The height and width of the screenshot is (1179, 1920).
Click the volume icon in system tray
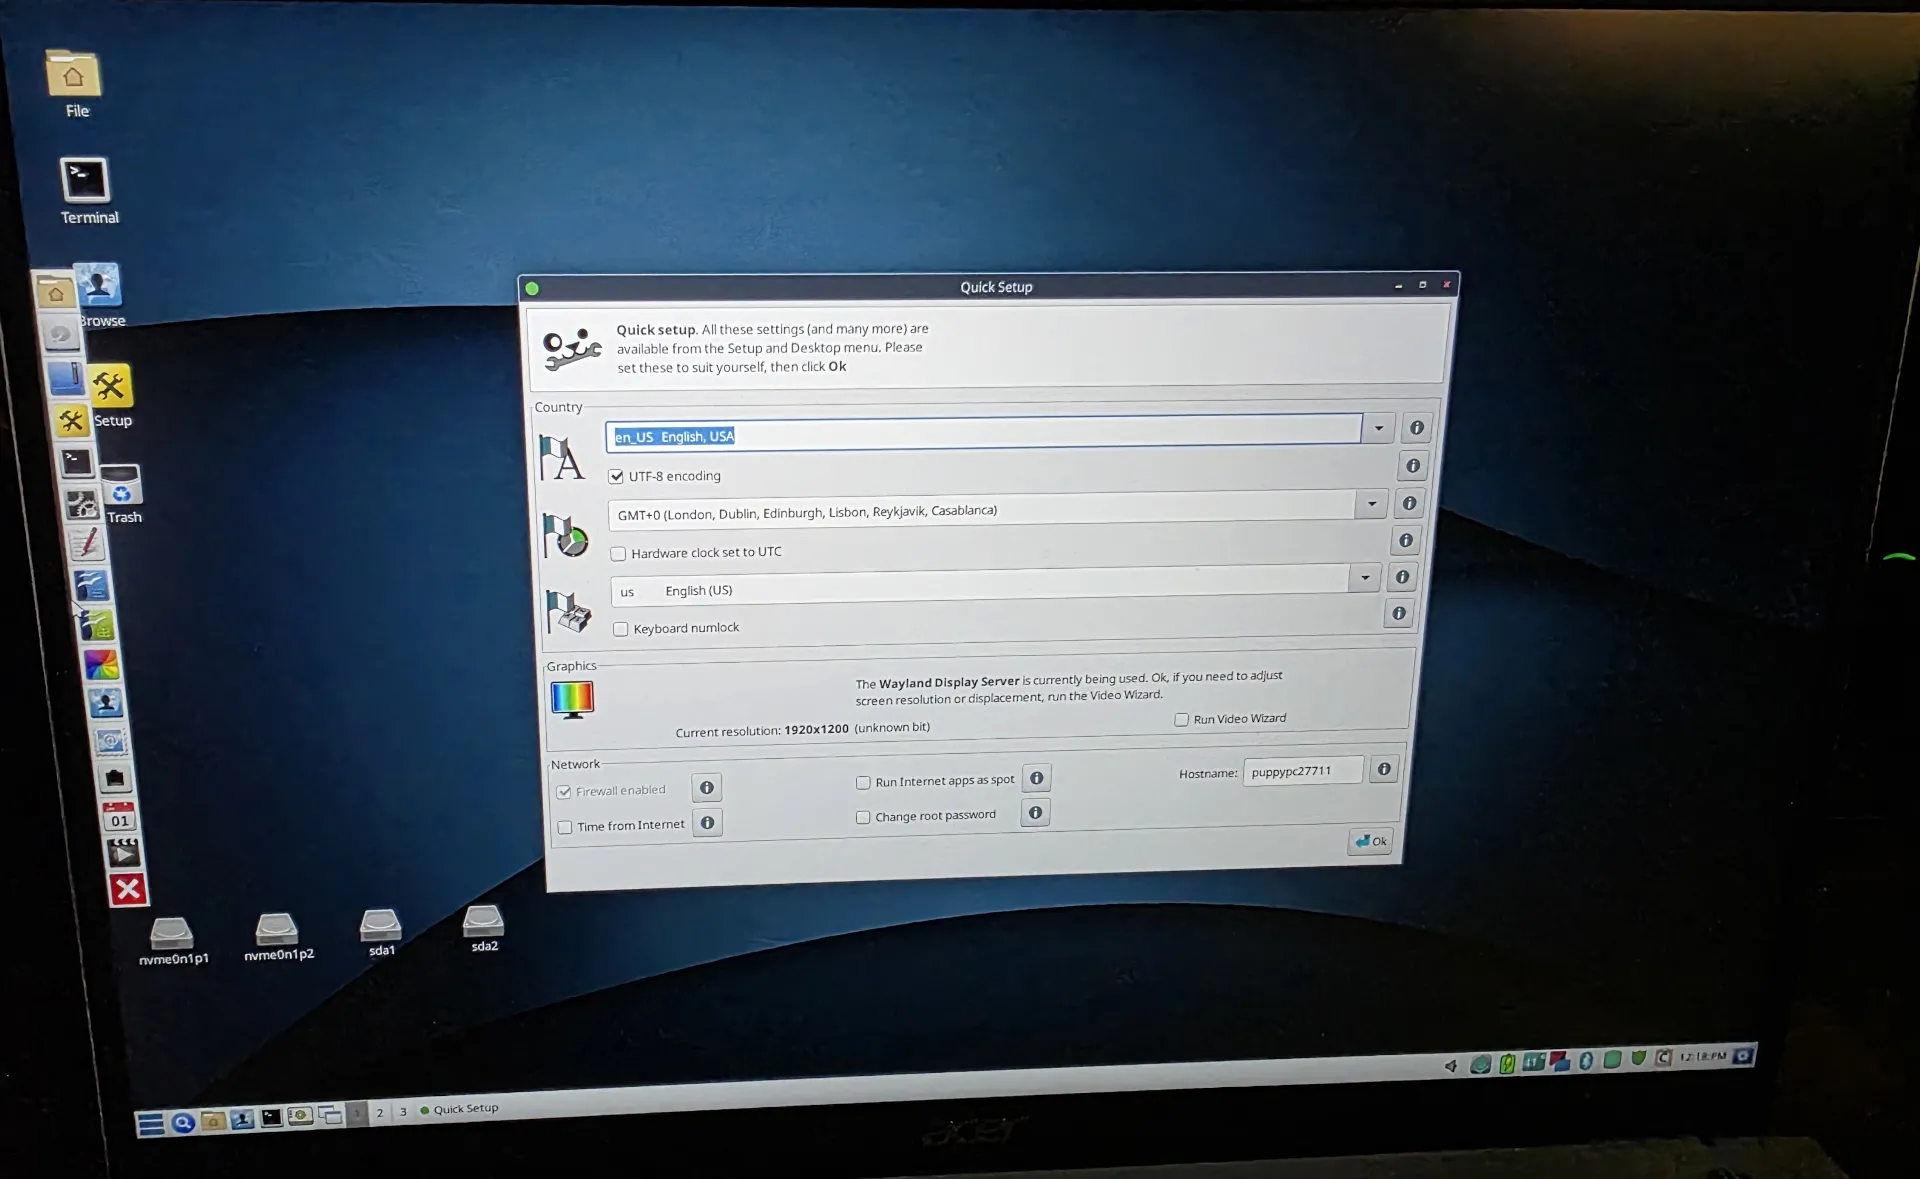pyautogui.click(x=1451, y=1065)
